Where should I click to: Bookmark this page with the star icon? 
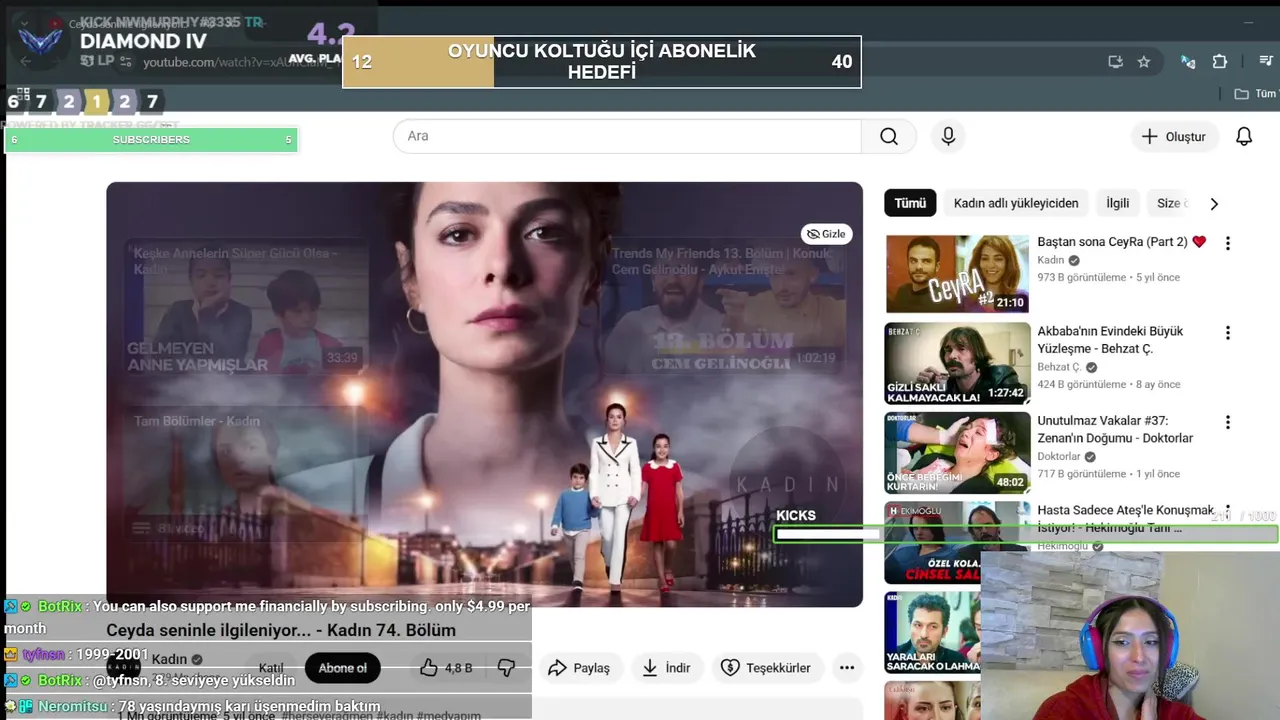[x=1144, y=62]
